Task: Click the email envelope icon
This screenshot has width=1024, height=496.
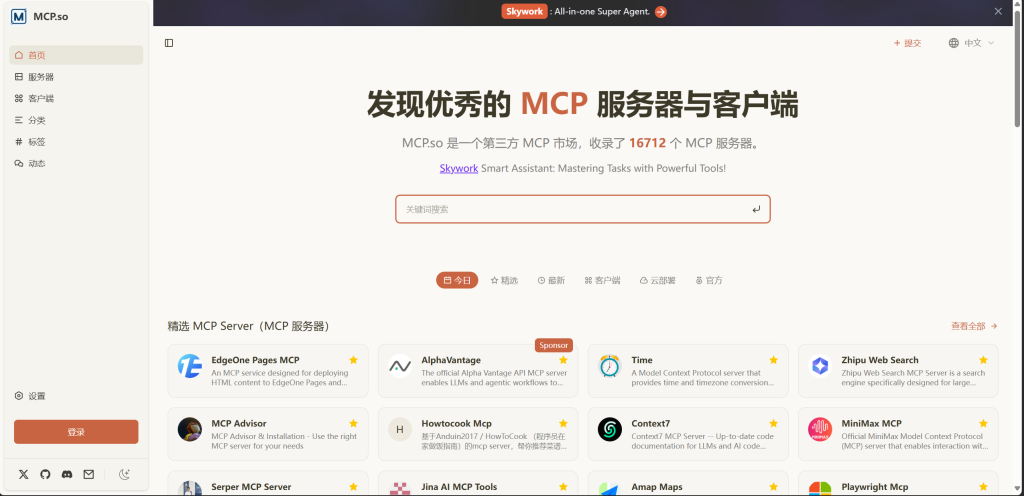Action: (x=88, y=474)
